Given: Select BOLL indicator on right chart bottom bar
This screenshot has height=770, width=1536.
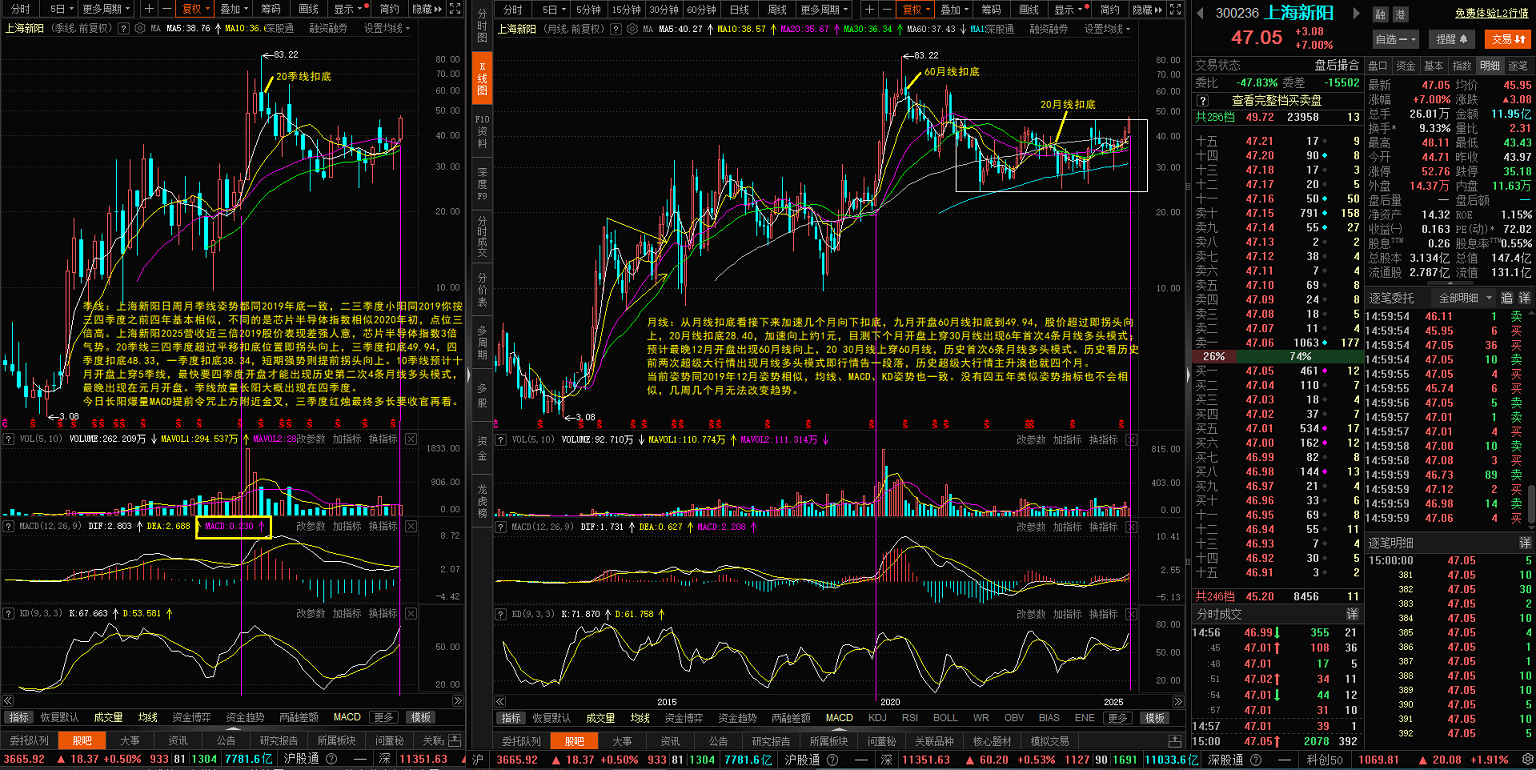Looking at the screenshot, I should pyautogui.click(x=945, y=718).
